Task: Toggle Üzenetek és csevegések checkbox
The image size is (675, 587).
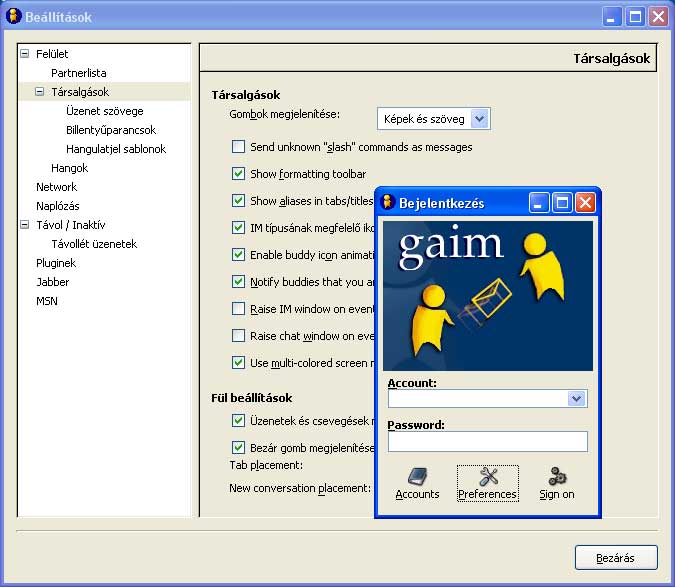Action: point(238,420)
